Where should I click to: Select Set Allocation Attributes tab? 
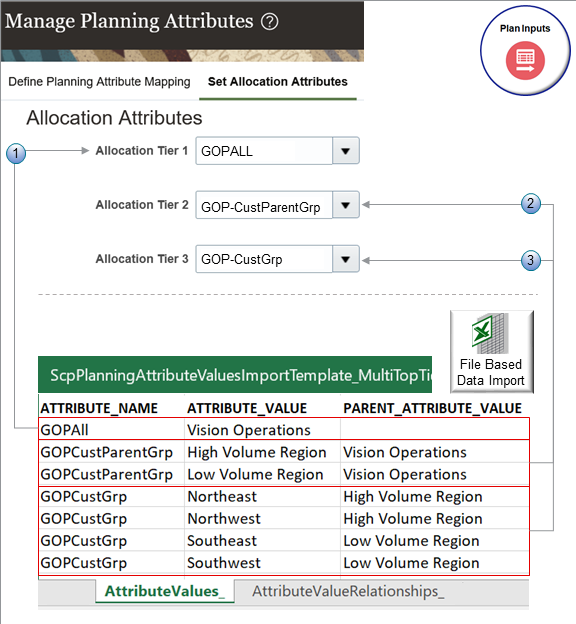[278, 82]
